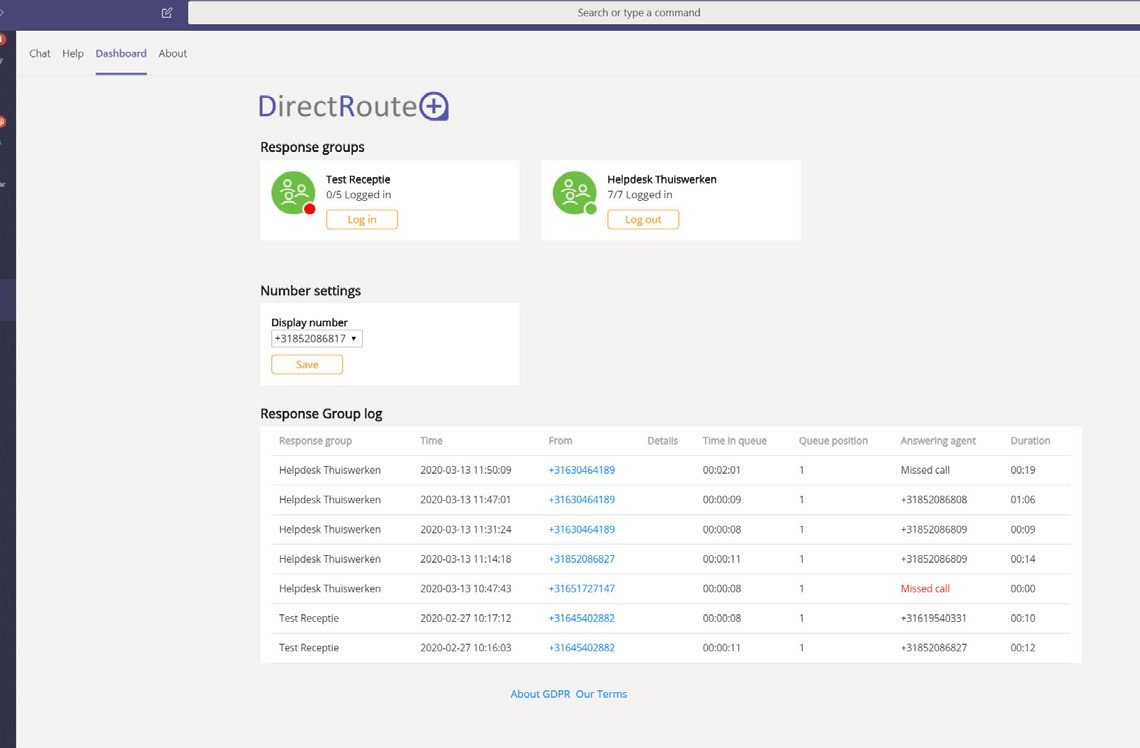Click the From column header
The image size is (1140, 748).
click(560, 441)
